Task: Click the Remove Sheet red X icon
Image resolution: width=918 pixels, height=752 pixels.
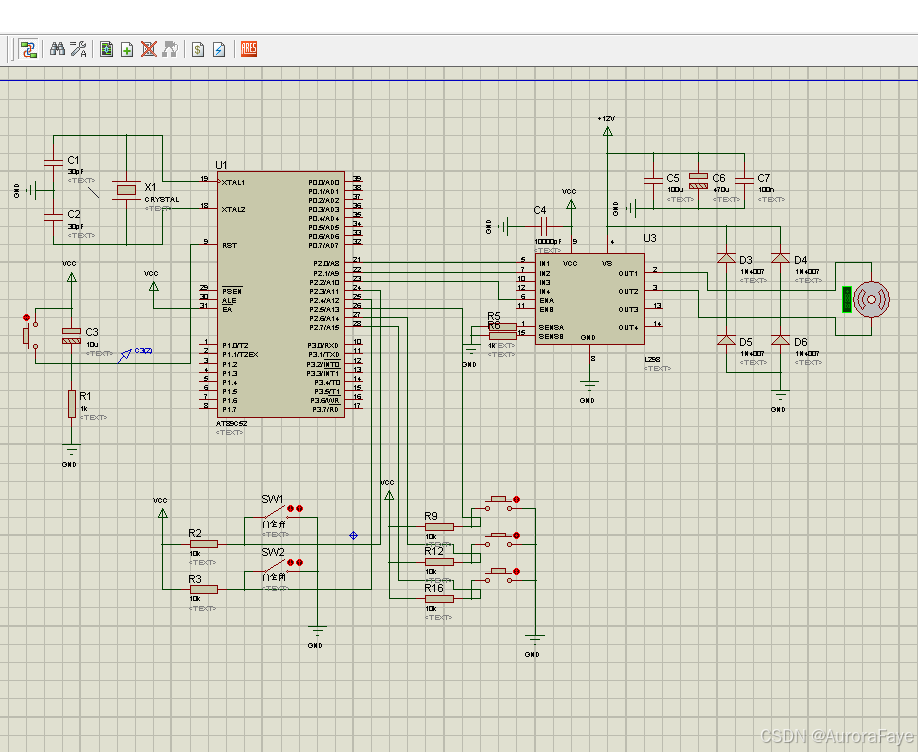Action: point(149,49)
